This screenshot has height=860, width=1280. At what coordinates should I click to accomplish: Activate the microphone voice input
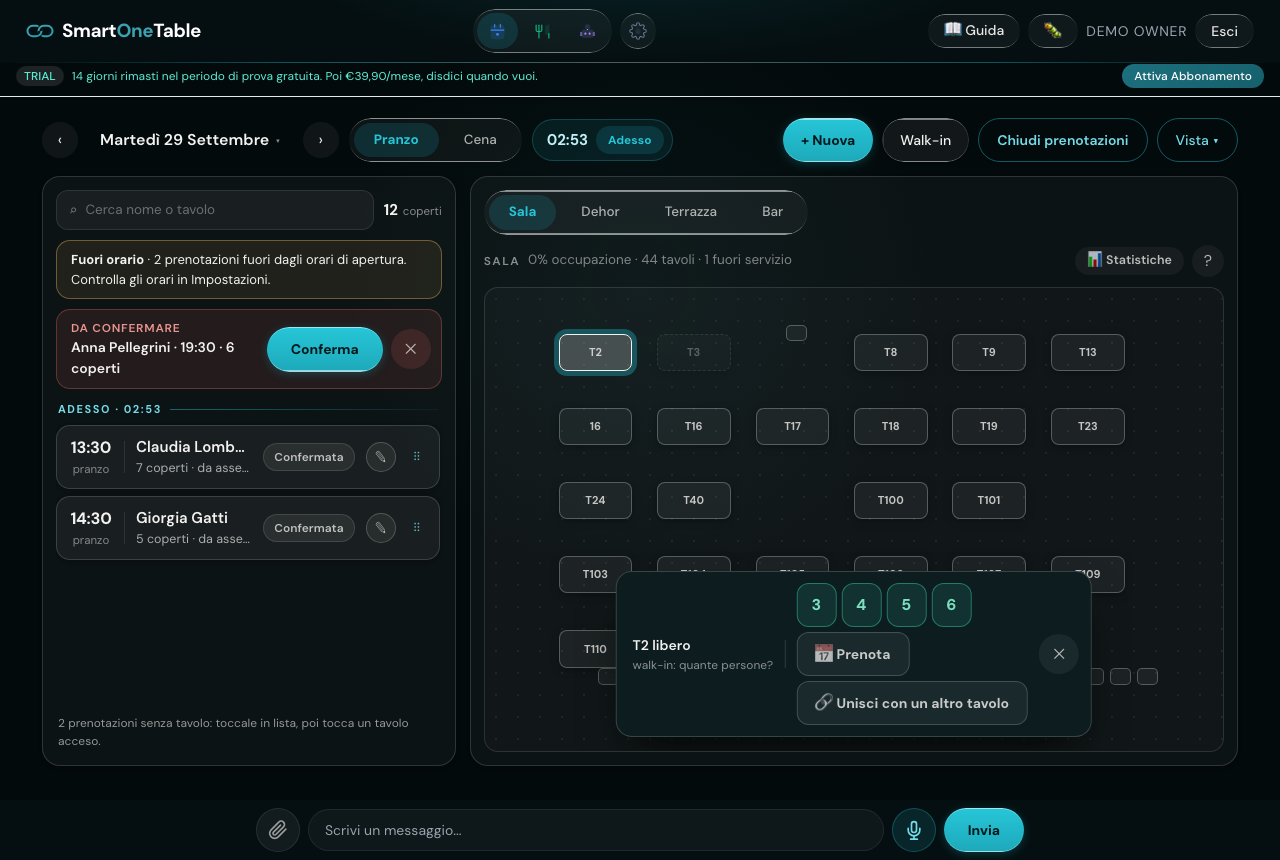[914, 830]
